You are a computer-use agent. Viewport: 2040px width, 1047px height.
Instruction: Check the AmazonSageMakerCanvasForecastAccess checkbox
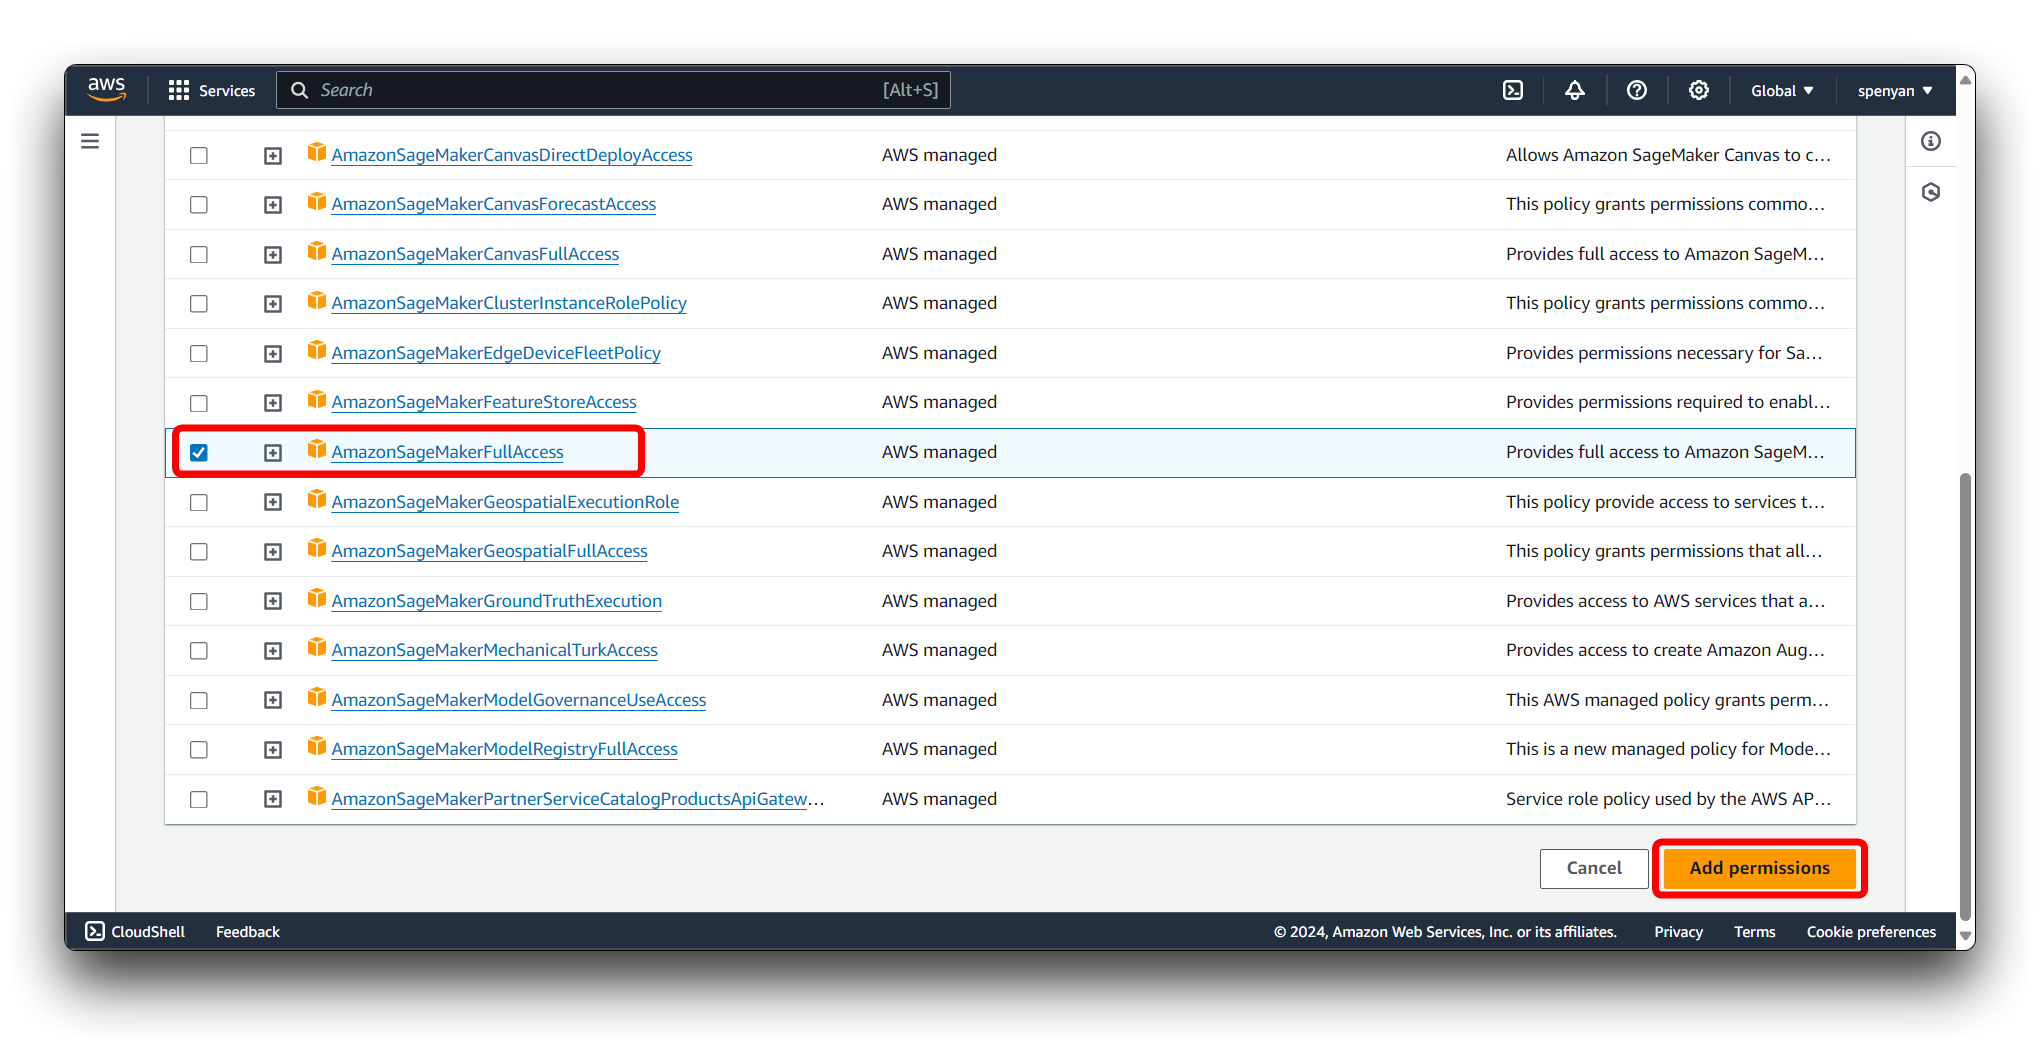[199, 204]
